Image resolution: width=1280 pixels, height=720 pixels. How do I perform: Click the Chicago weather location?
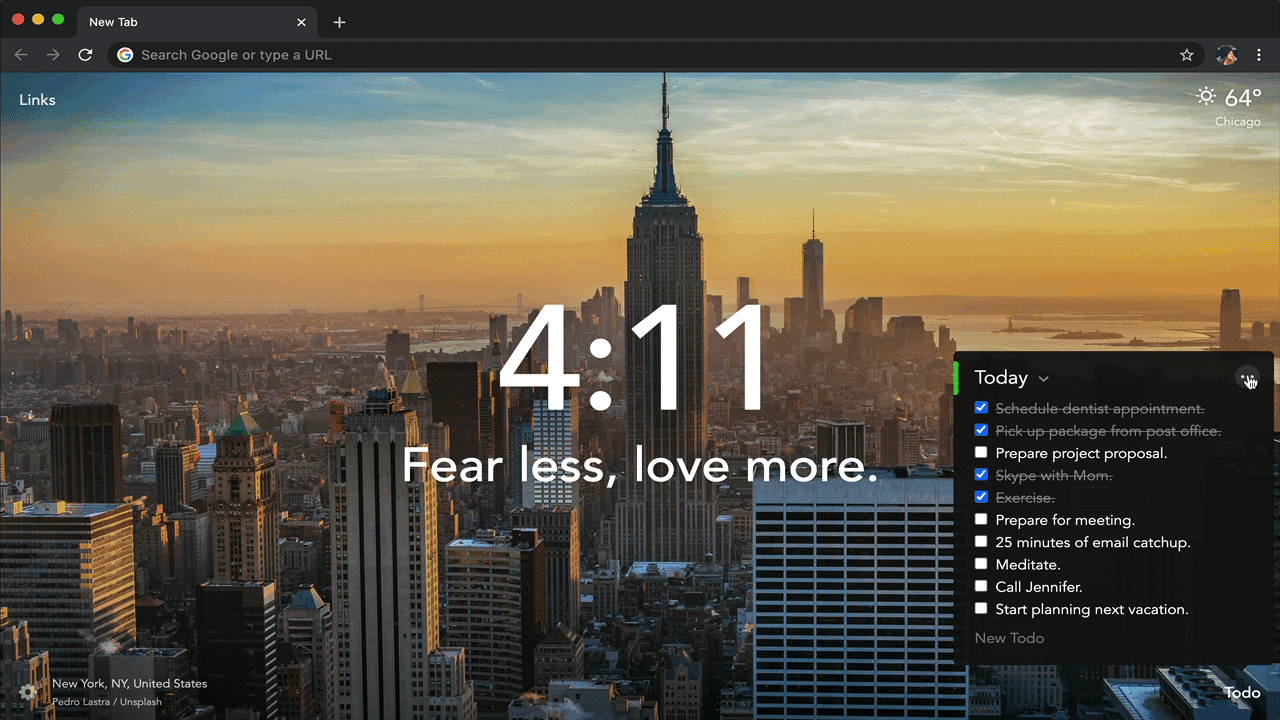tap(1238, 122)
